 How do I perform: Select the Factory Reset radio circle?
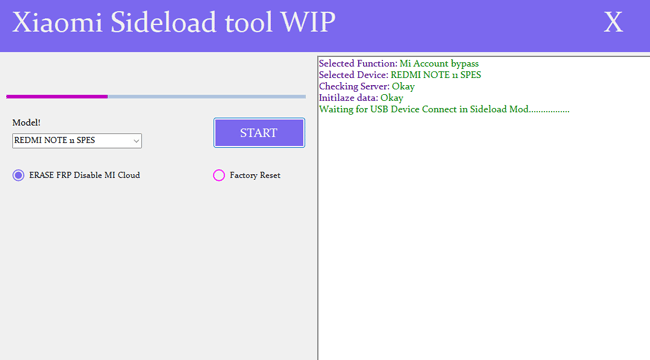point(219,175)
